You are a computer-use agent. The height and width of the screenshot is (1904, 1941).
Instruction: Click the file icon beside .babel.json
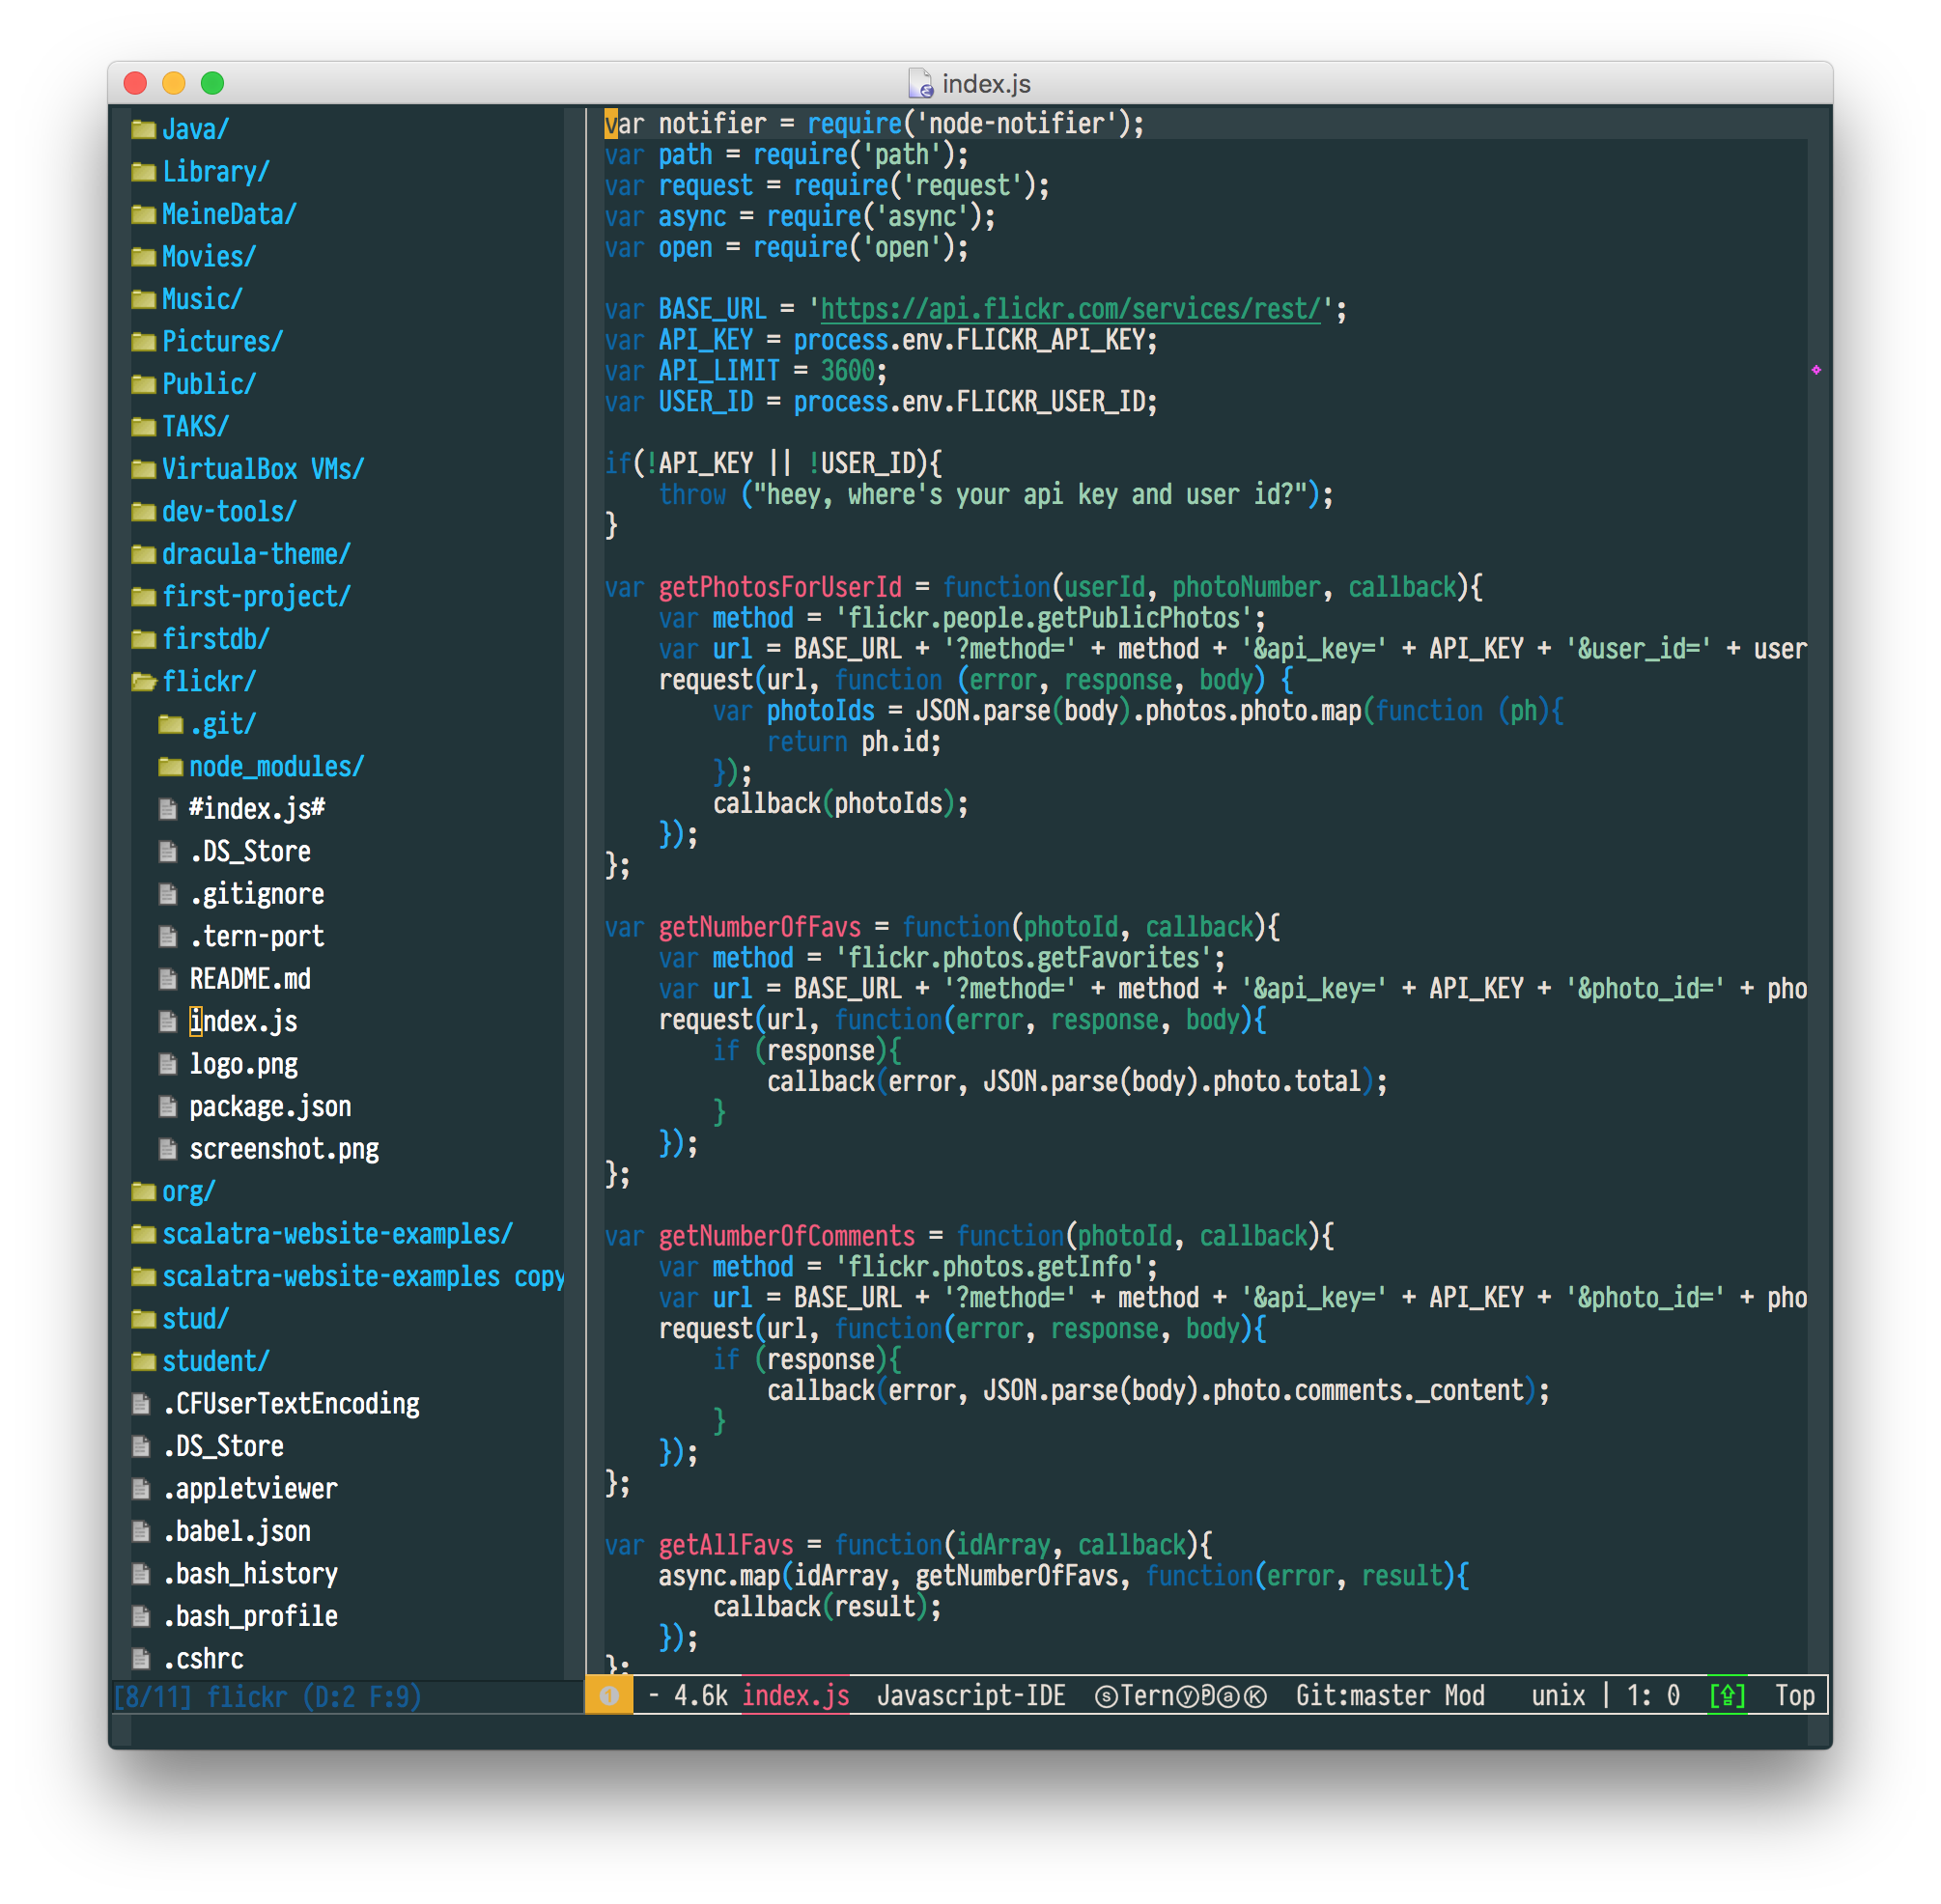click(x=141, y=1532)
